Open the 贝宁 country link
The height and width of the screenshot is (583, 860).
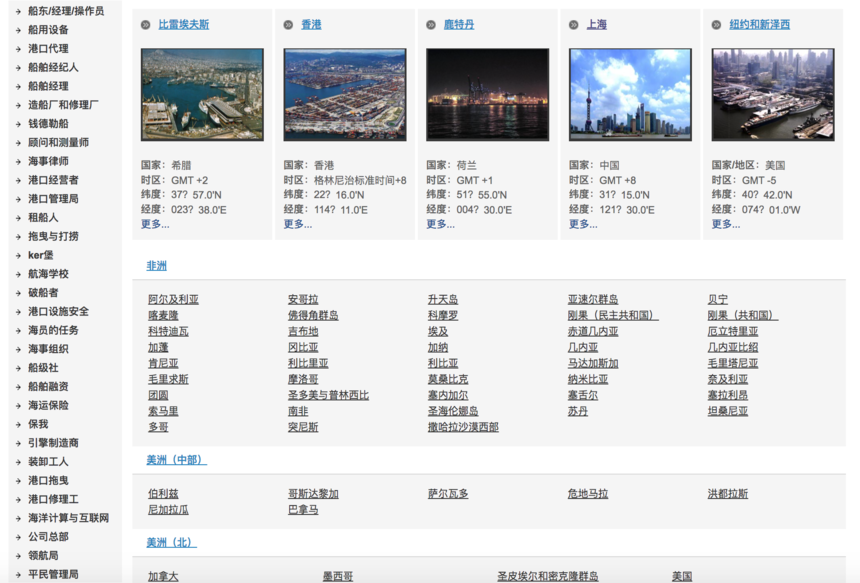click(718, 299)
